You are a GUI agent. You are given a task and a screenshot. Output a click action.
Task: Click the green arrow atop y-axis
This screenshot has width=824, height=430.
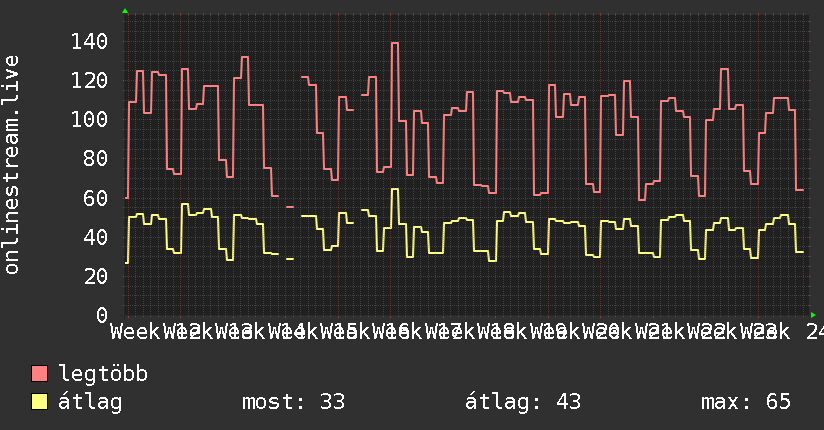(x=125, y=11)
